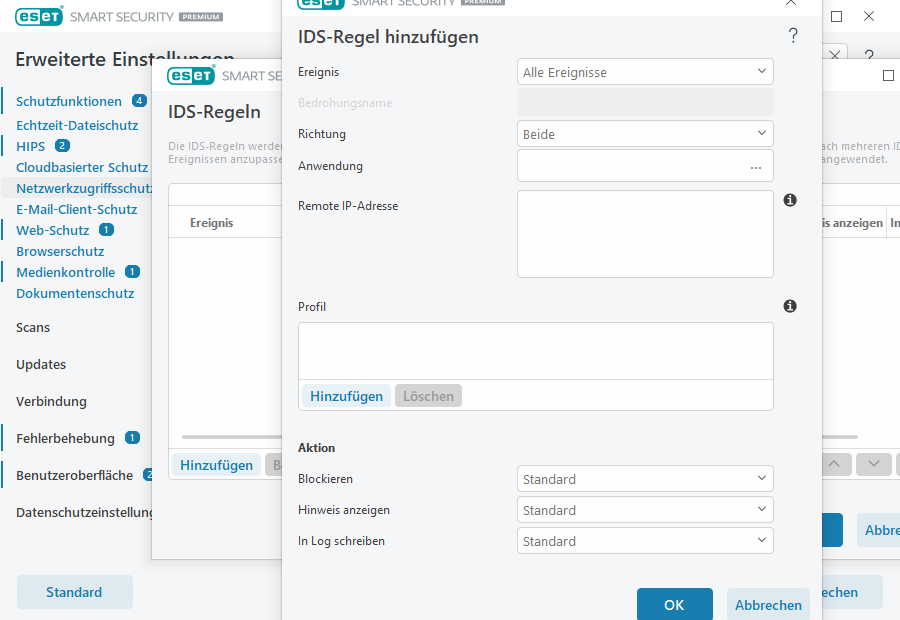Click the ESET logo in the IDS-Regeln window
Image resolution: width=900 pixels, height=620 pixels.
tap(190, 75)
